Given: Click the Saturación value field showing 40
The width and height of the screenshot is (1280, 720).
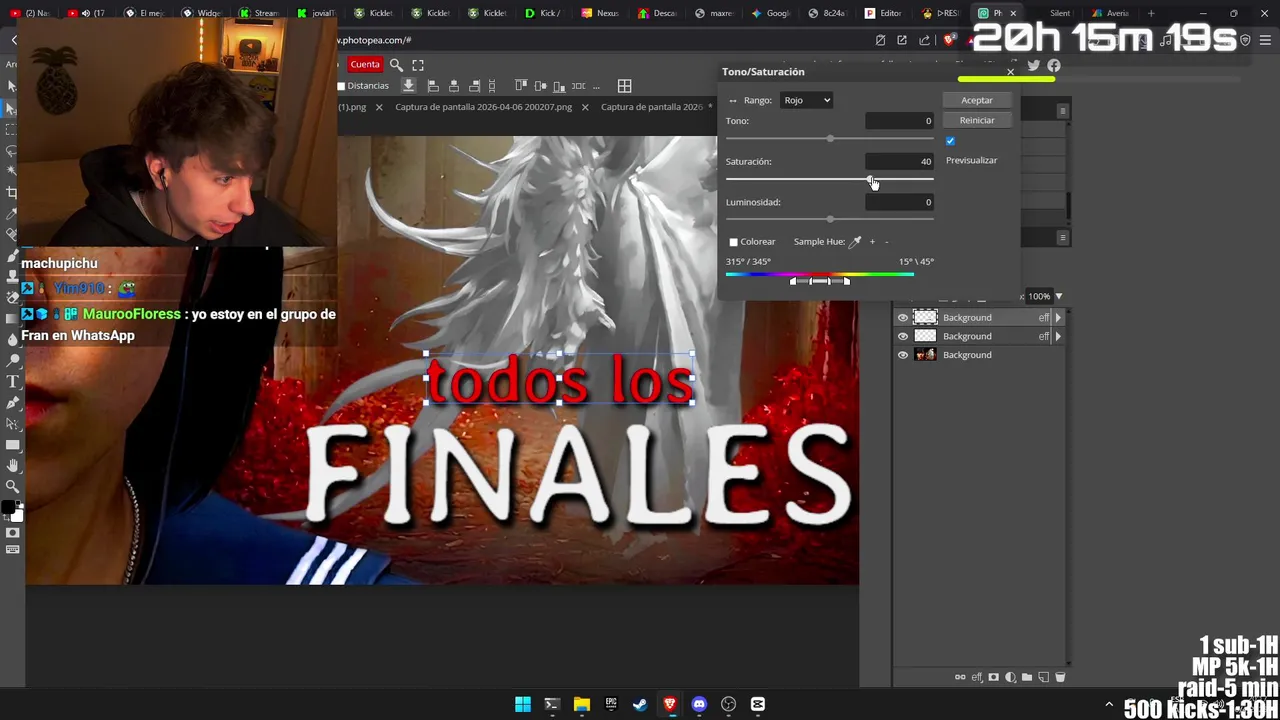Looking at the screenshot, I should coord(899,161).
